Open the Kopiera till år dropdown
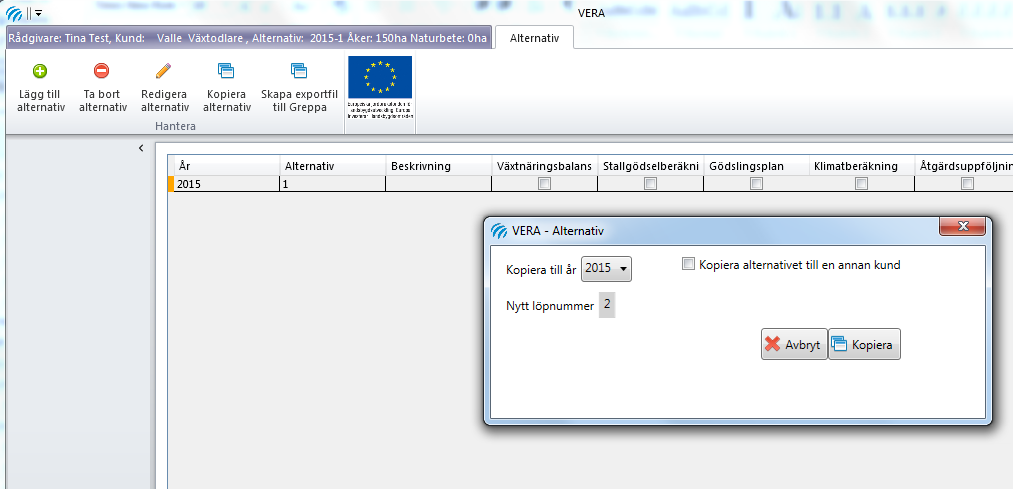This screenshot has height=489, width=1013. (x=607, y=269)
